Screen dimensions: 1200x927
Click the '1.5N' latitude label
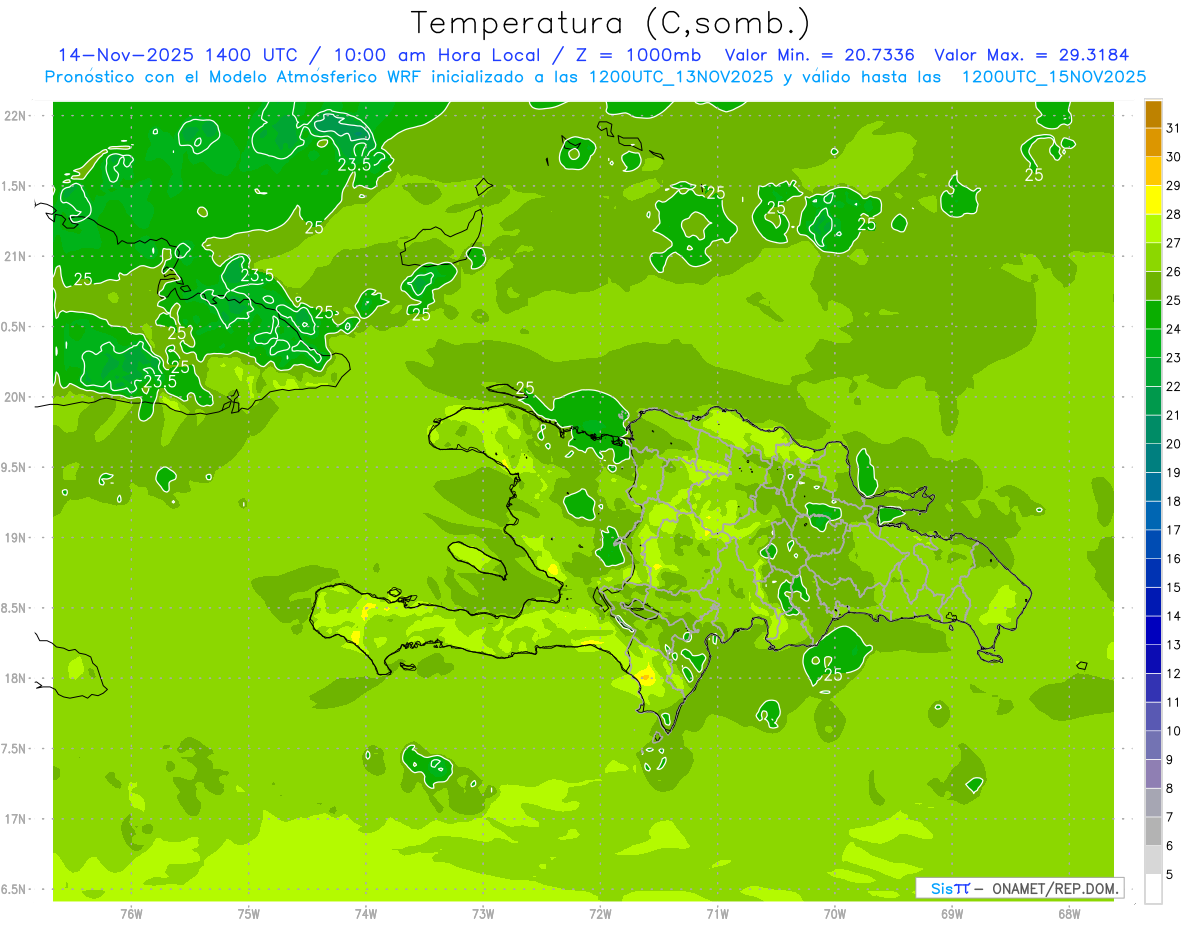(x=15, y=186)
